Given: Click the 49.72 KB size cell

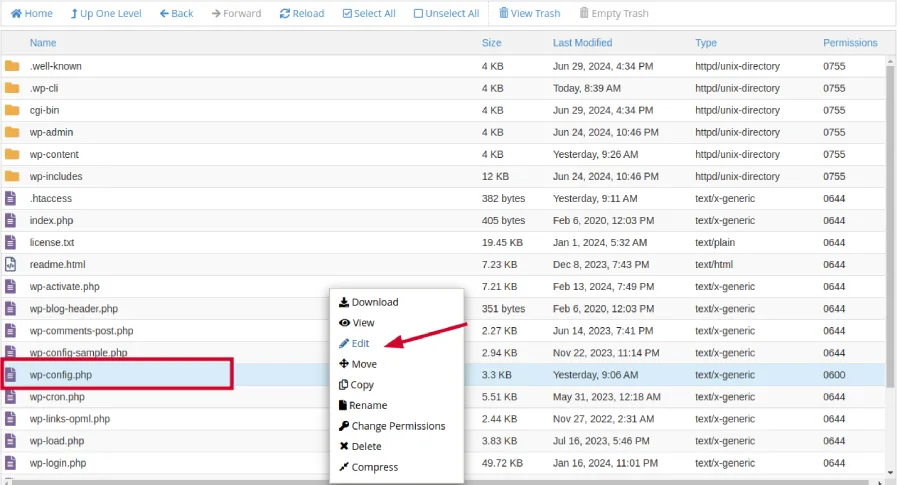Looking at the screenshot, I should click(502, 463).
